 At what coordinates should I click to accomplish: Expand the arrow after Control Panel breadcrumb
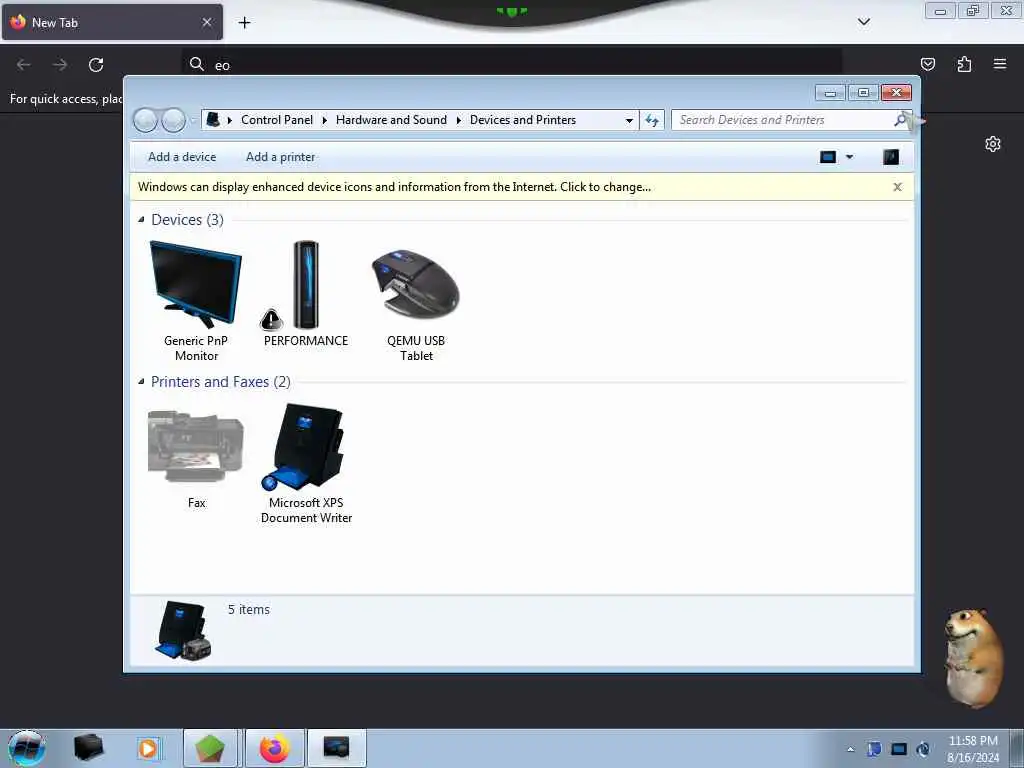tap(325, 120)
